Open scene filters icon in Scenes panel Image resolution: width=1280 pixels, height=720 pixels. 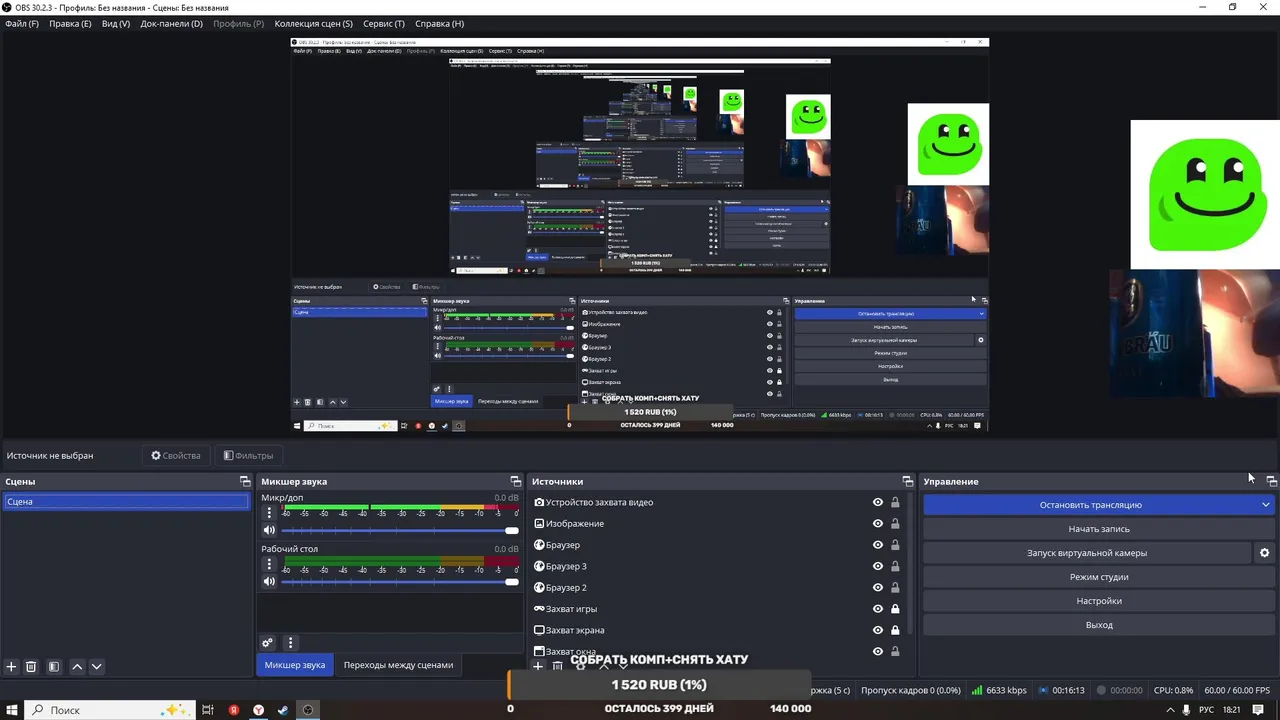point(54,667)
